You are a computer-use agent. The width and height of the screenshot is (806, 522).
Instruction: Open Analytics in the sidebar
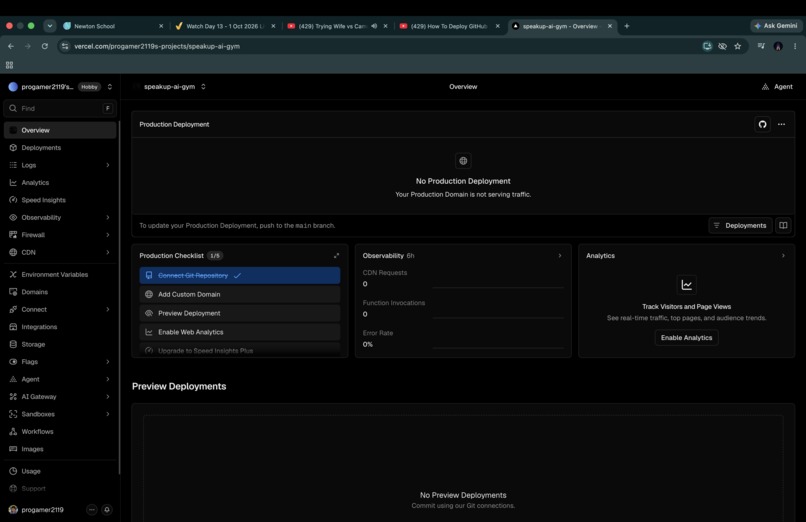point(60,182)
